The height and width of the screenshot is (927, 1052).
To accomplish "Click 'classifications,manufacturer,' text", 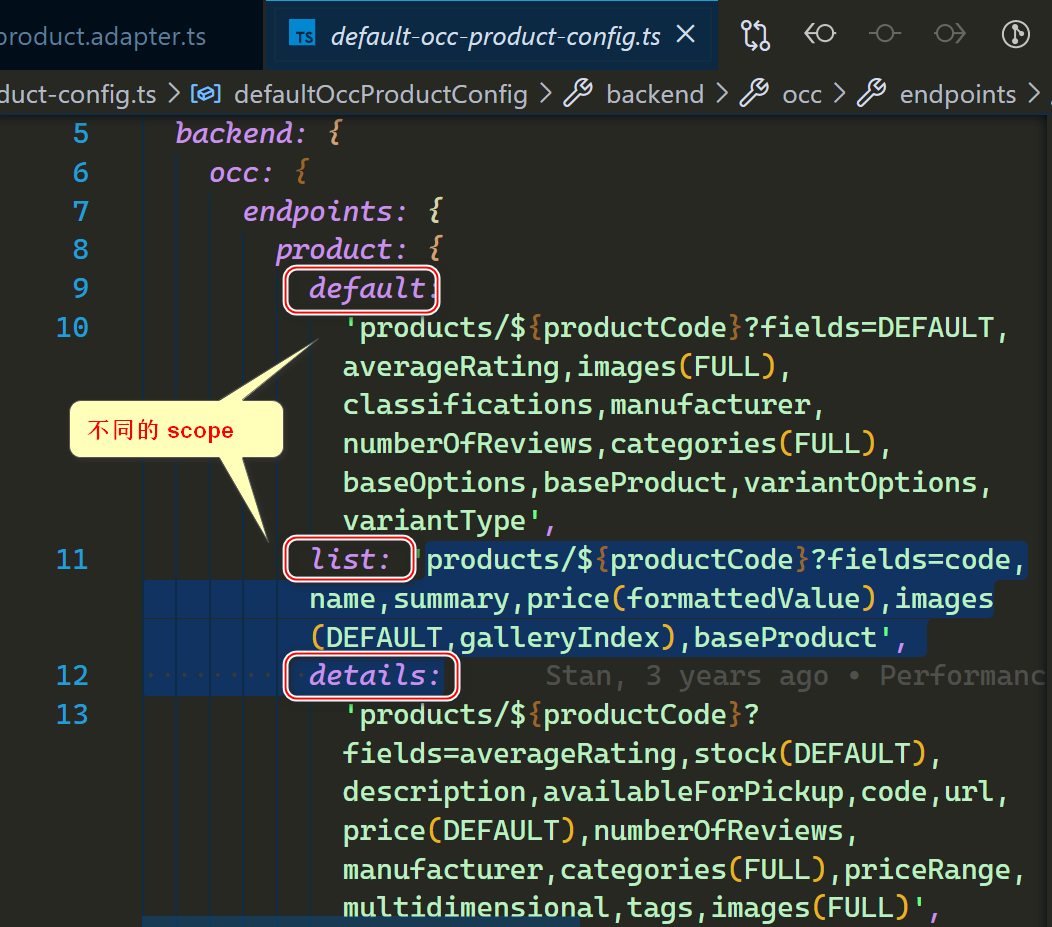I will [x=584, y=405].
